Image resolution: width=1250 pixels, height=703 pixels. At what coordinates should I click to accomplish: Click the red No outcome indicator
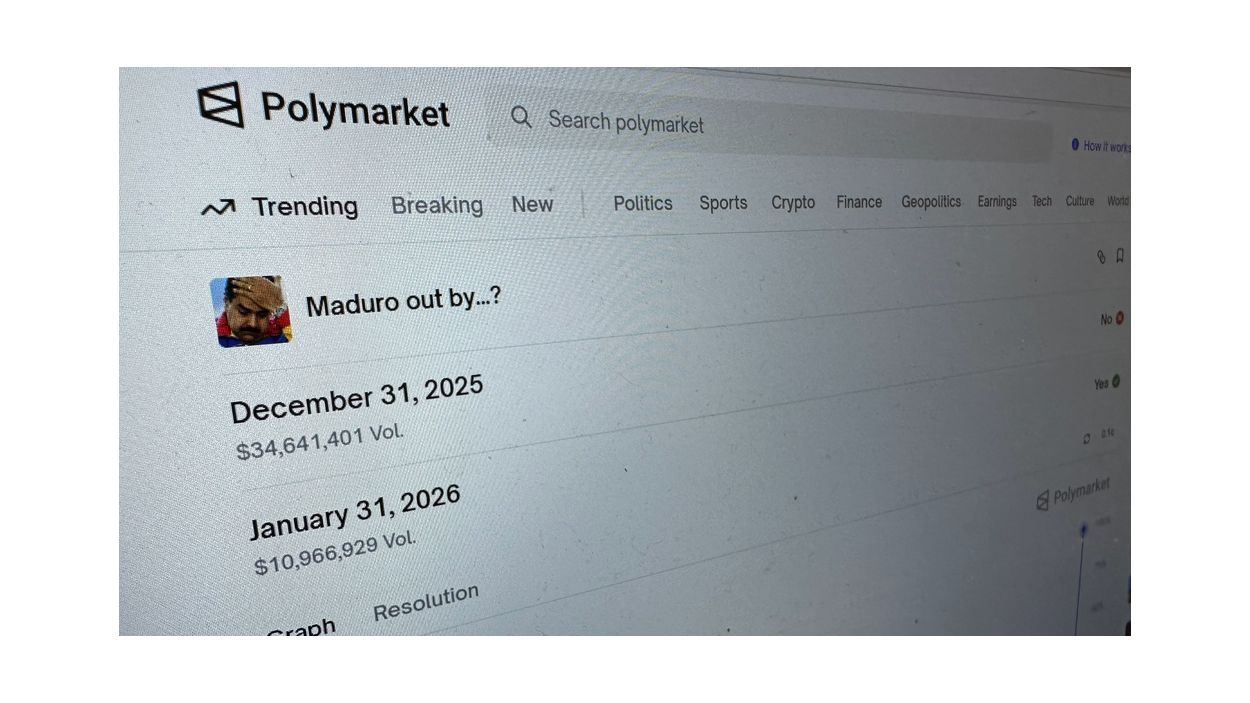(1119, 318)
